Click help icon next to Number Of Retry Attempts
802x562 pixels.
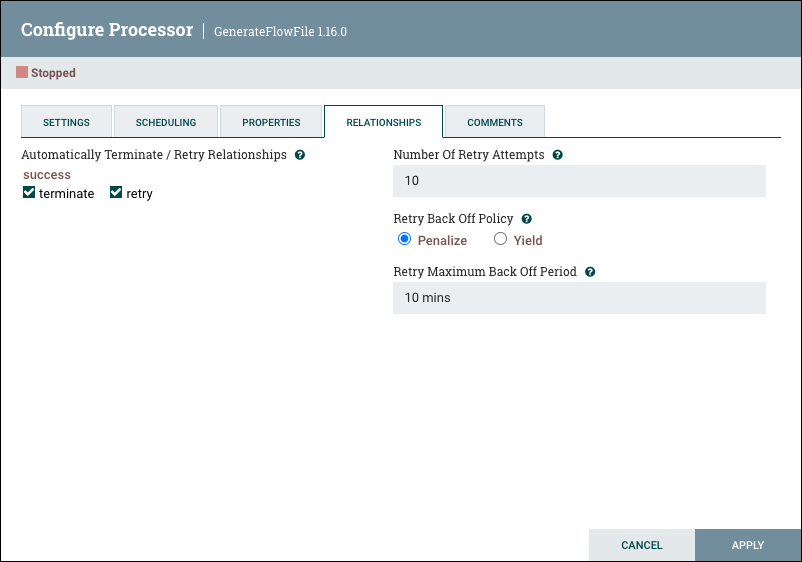[558, 156]
